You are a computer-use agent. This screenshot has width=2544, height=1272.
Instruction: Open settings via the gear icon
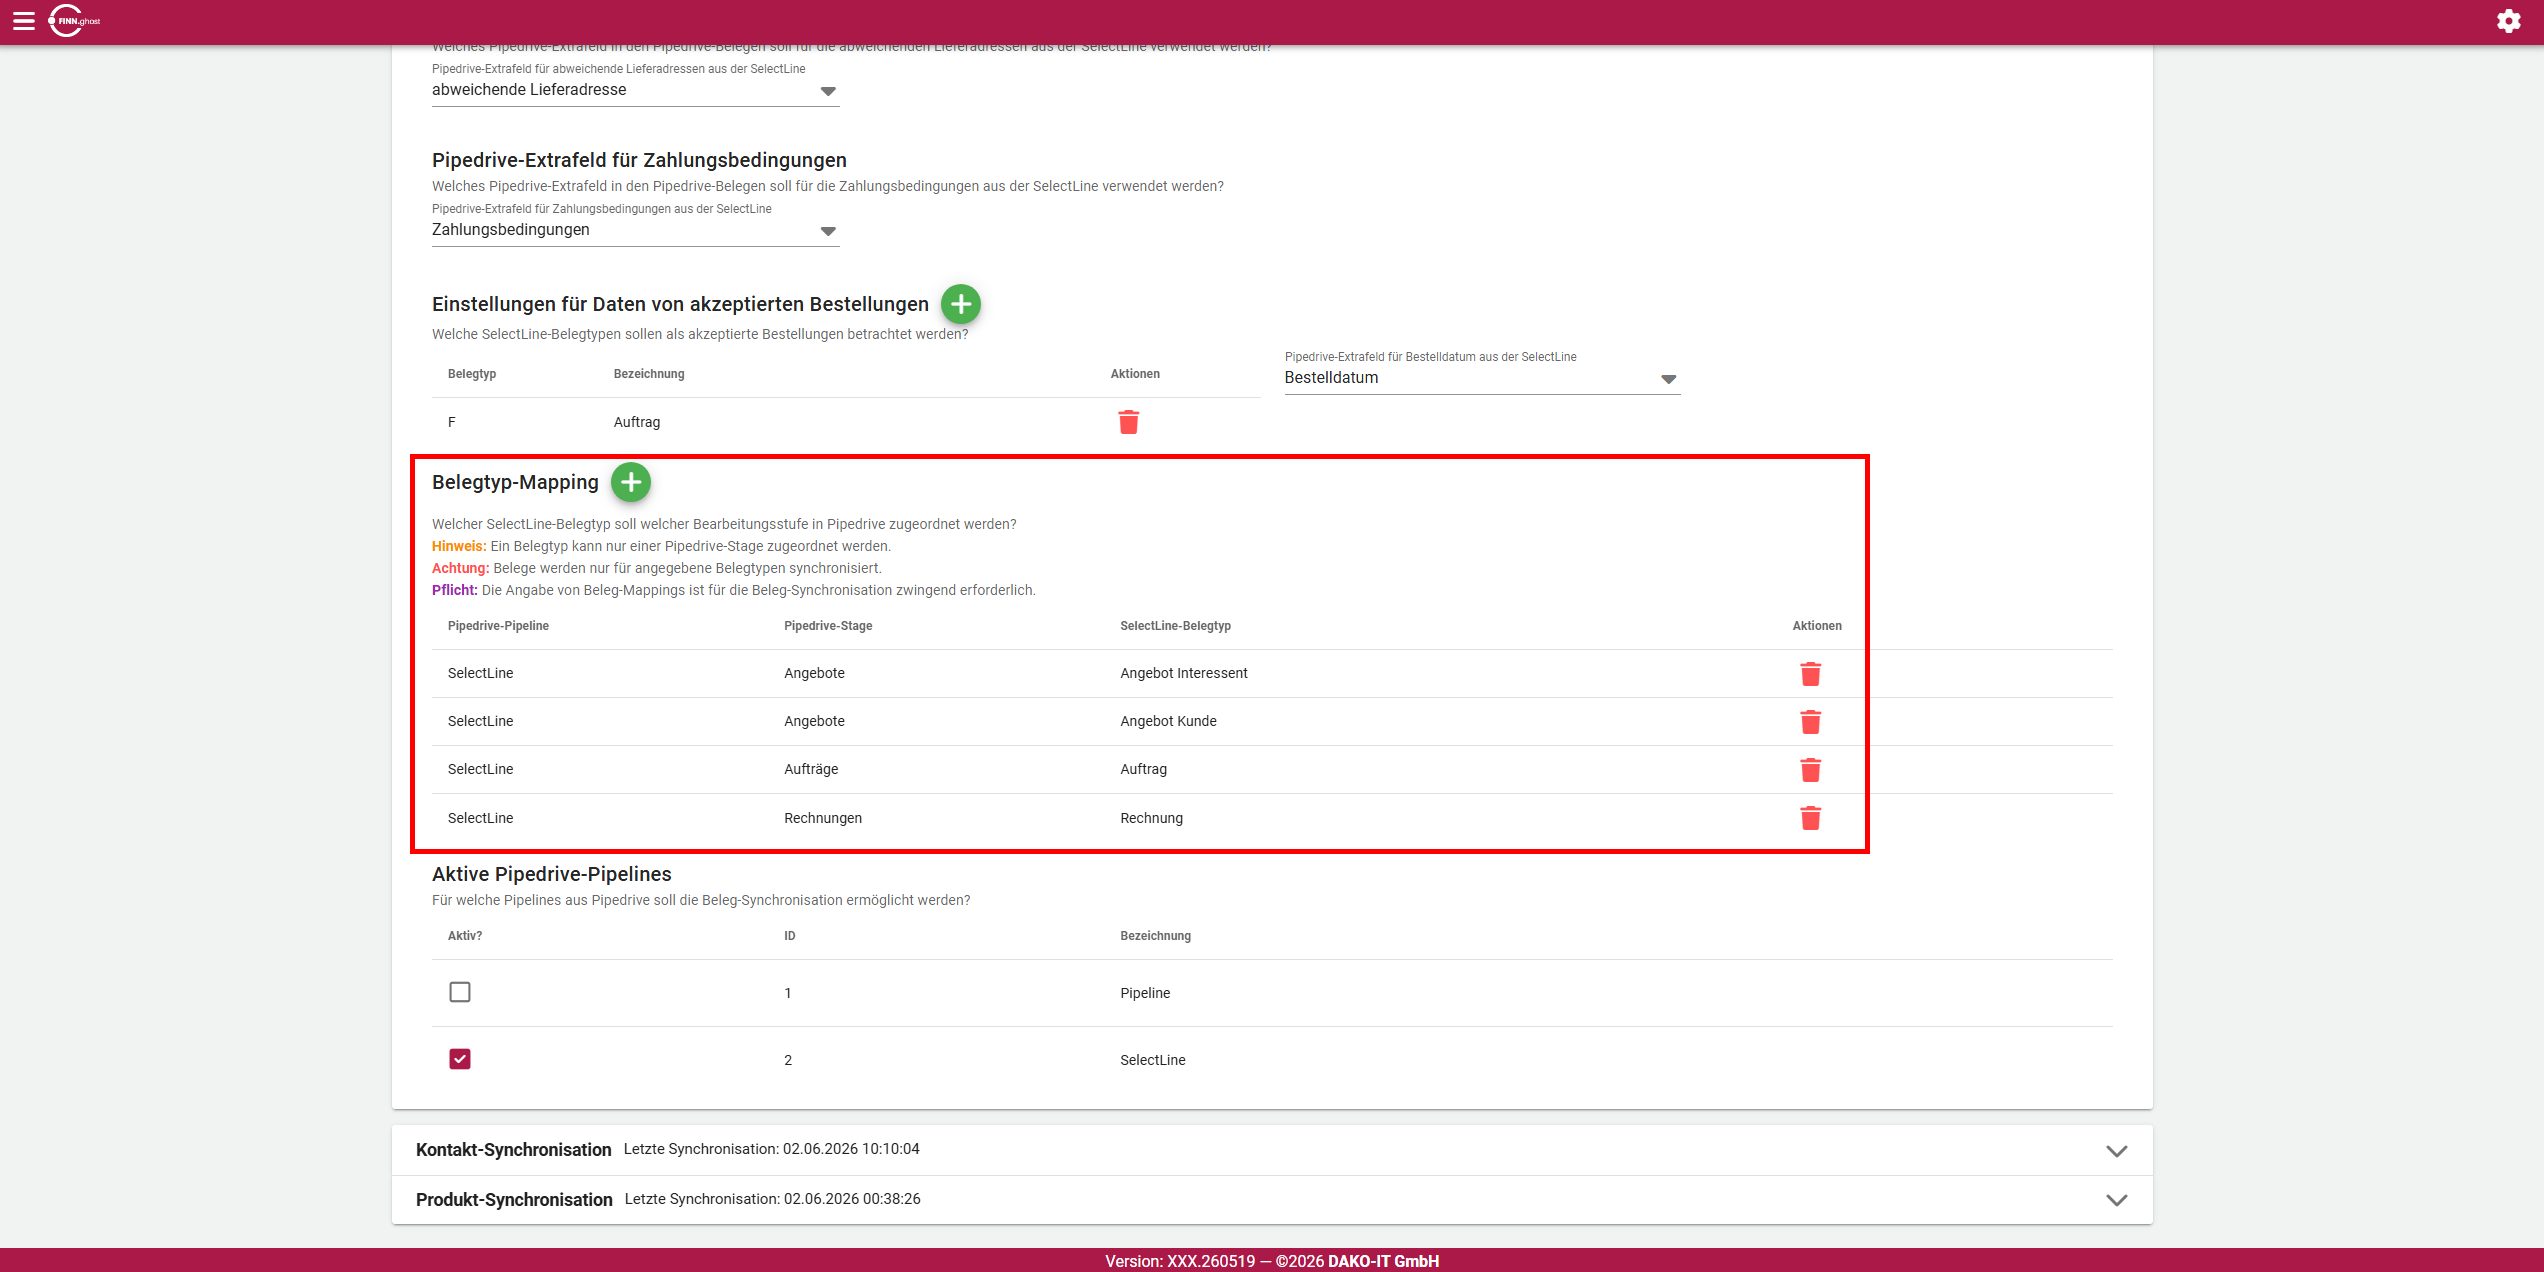(2508, 21)
